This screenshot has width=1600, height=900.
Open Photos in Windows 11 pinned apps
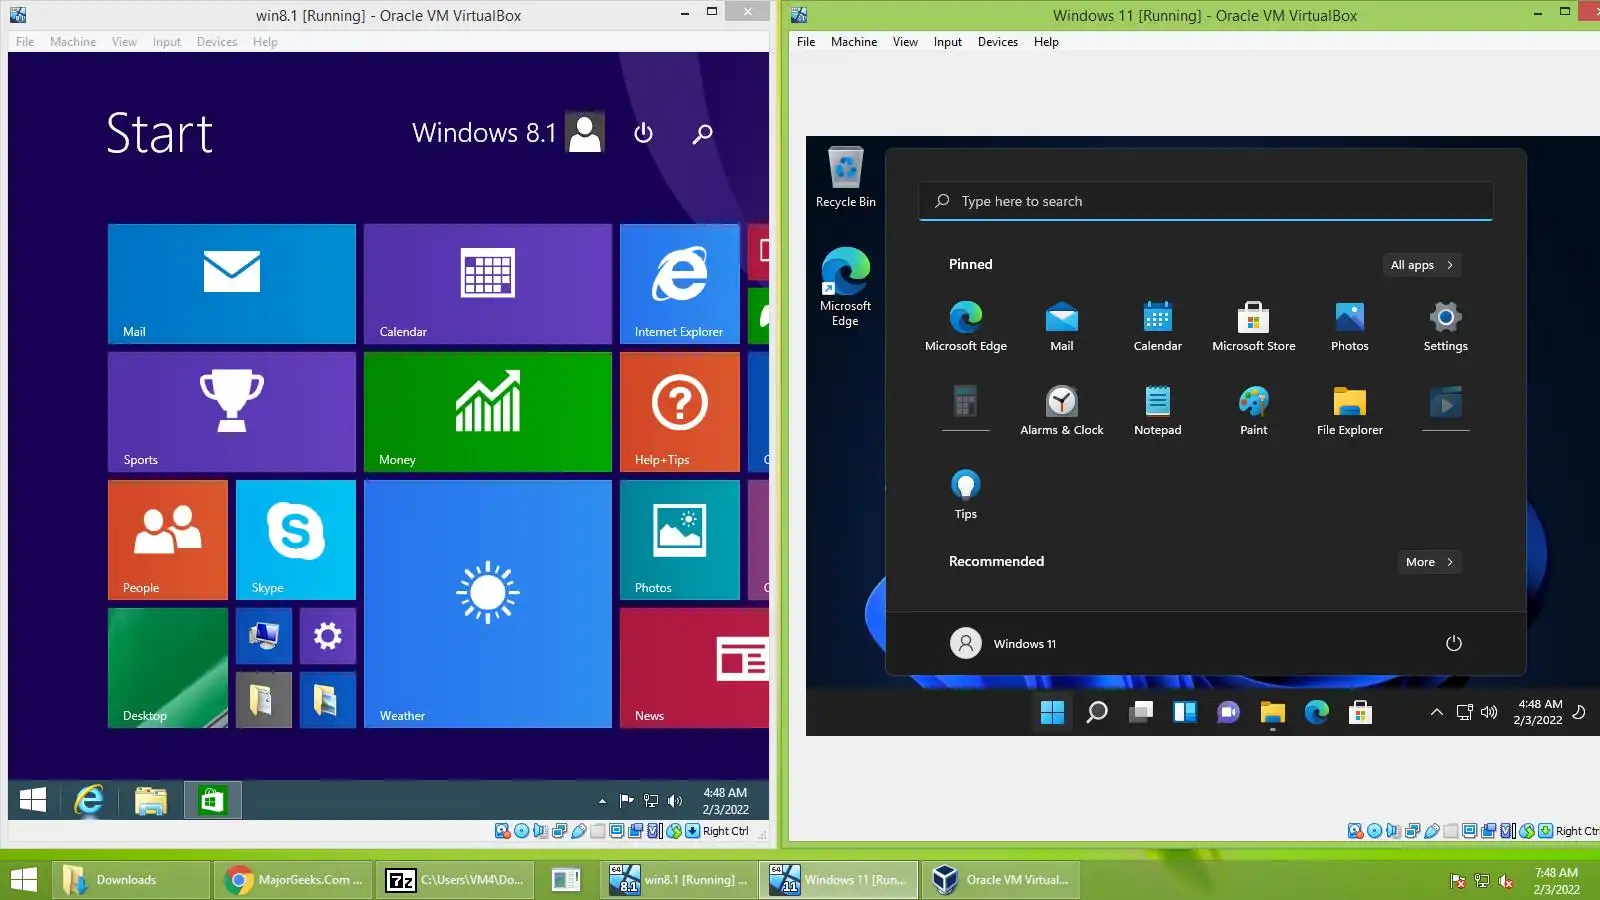pyautogui.click(x=1350, y=327)
